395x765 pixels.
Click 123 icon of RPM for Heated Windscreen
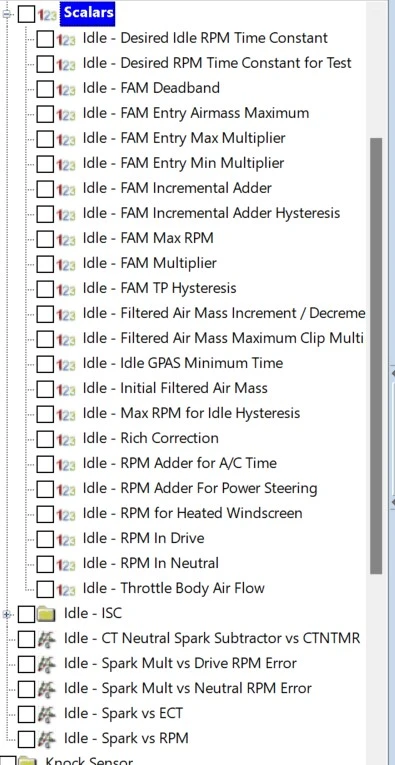(66, 514)
